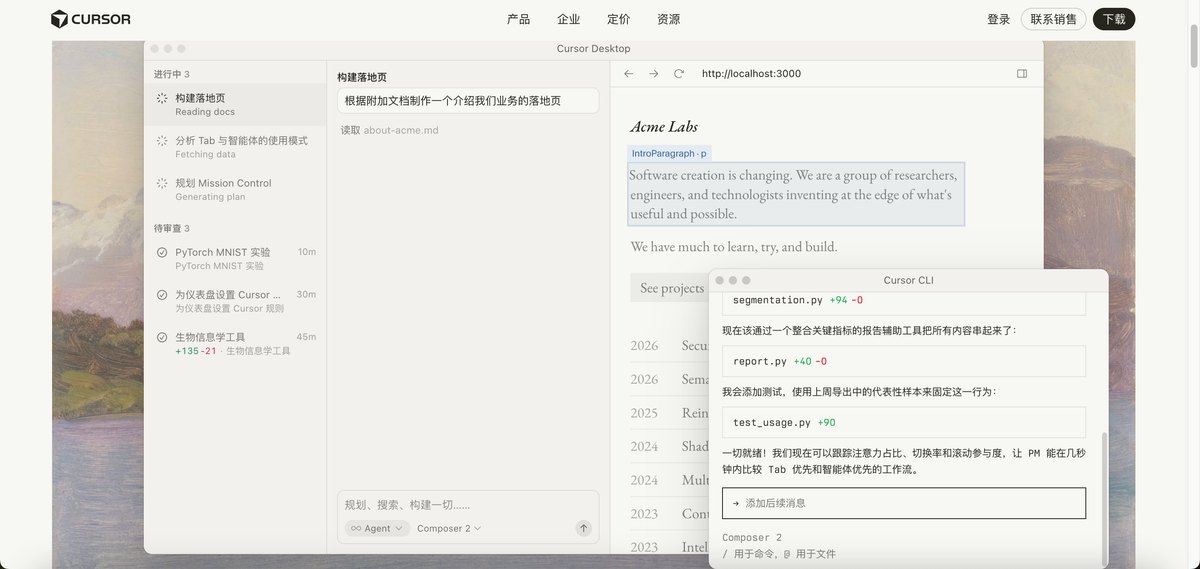Open the 产品 menu in the site header
The image size is (1200, 569).
tap(518, 19)
